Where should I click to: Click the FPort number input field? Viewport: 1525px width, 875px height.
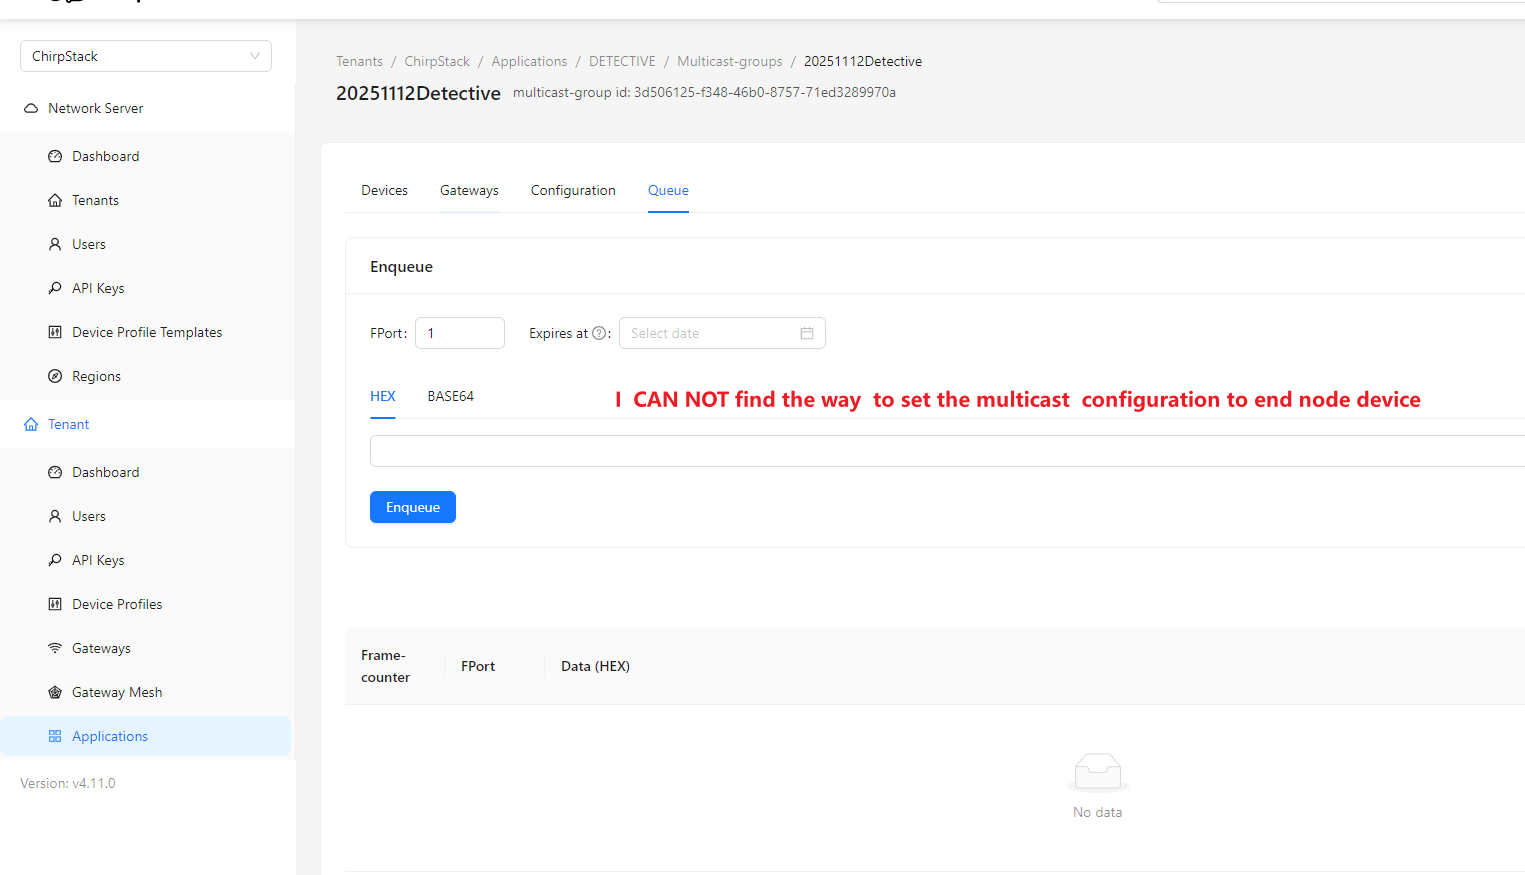point(460,333)
